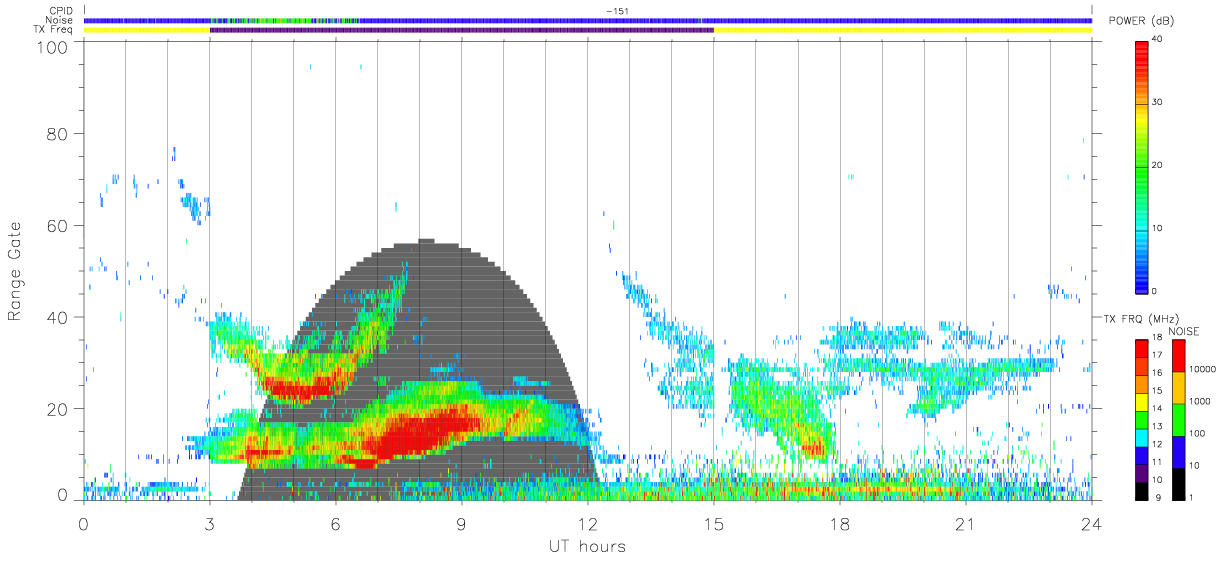Pick the green 13-14 MHz TX FRQ swatch

(x=1140, y=419)
